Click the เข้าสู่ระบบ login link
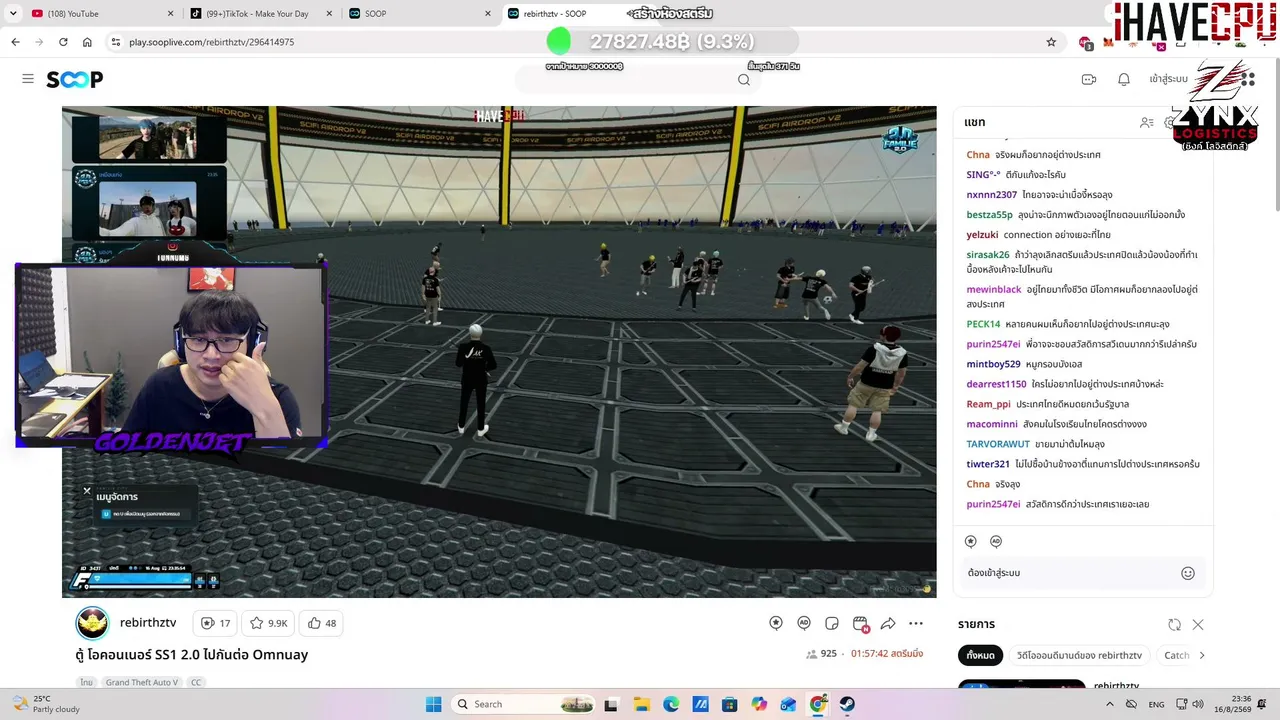Image resolution: width=1280 pixels, height=720 pixels. pyautogui.click(x=1169, y=79)
